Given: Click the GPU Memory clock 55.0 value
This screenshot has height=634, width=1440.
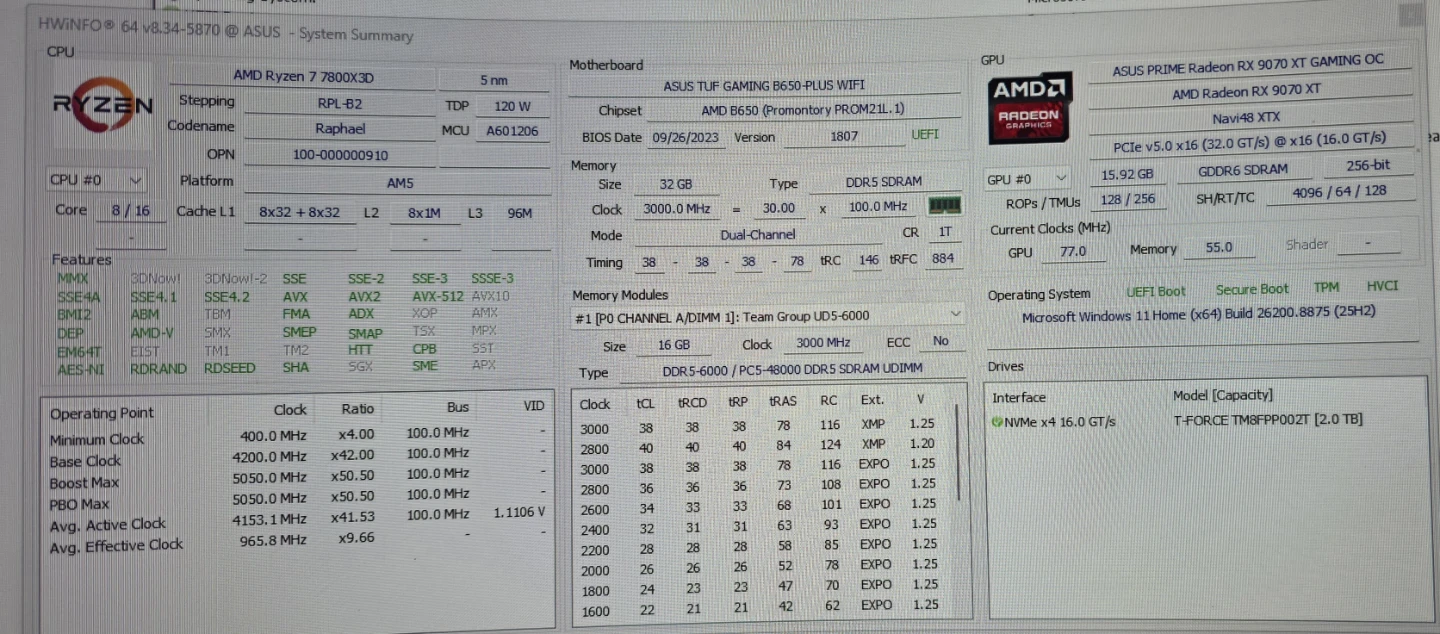Looking at the screenshot, I should (x=1218, y=248).
